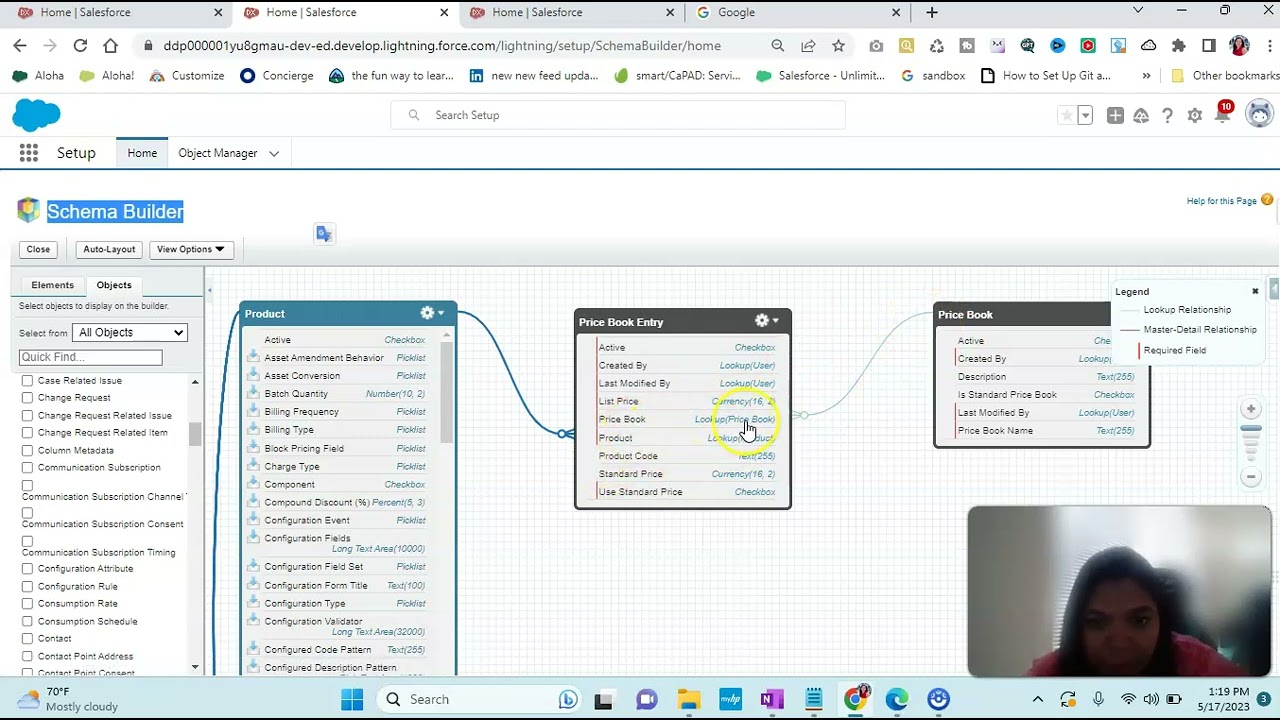Check the Communication Subscription object
Image resolution: width=1280 pixels, height=720 pixels.
27,467
